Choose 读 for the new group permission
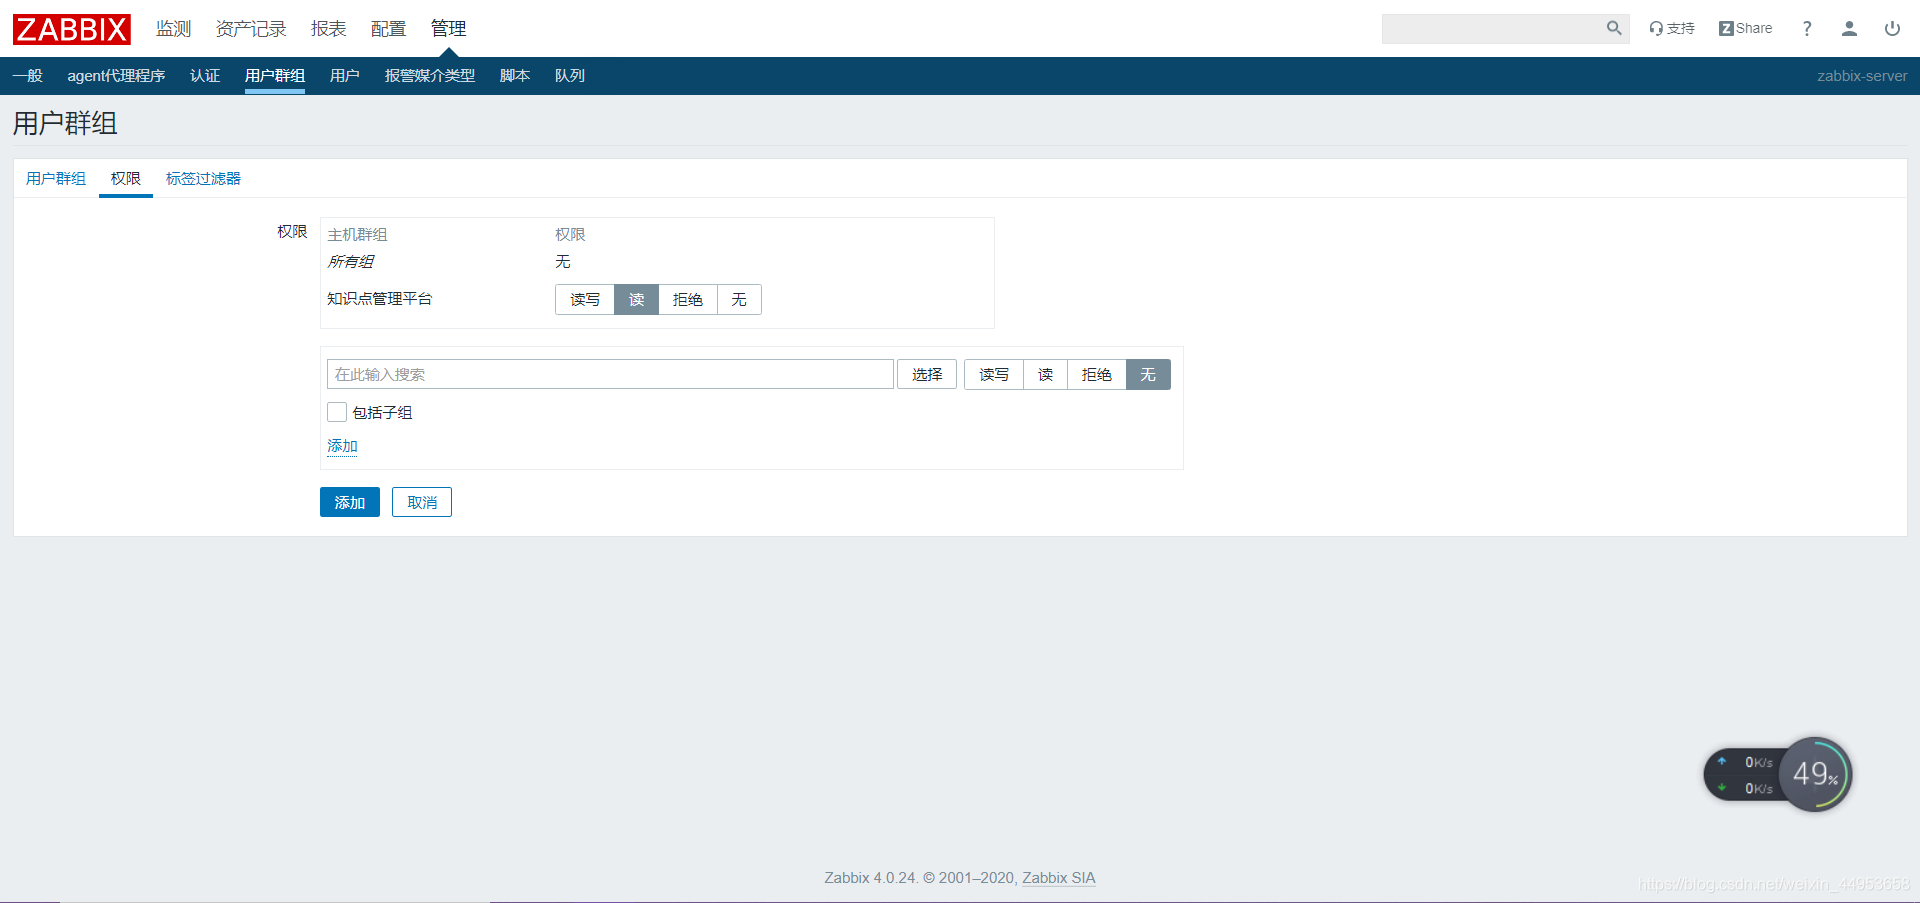 point(1046,374)
